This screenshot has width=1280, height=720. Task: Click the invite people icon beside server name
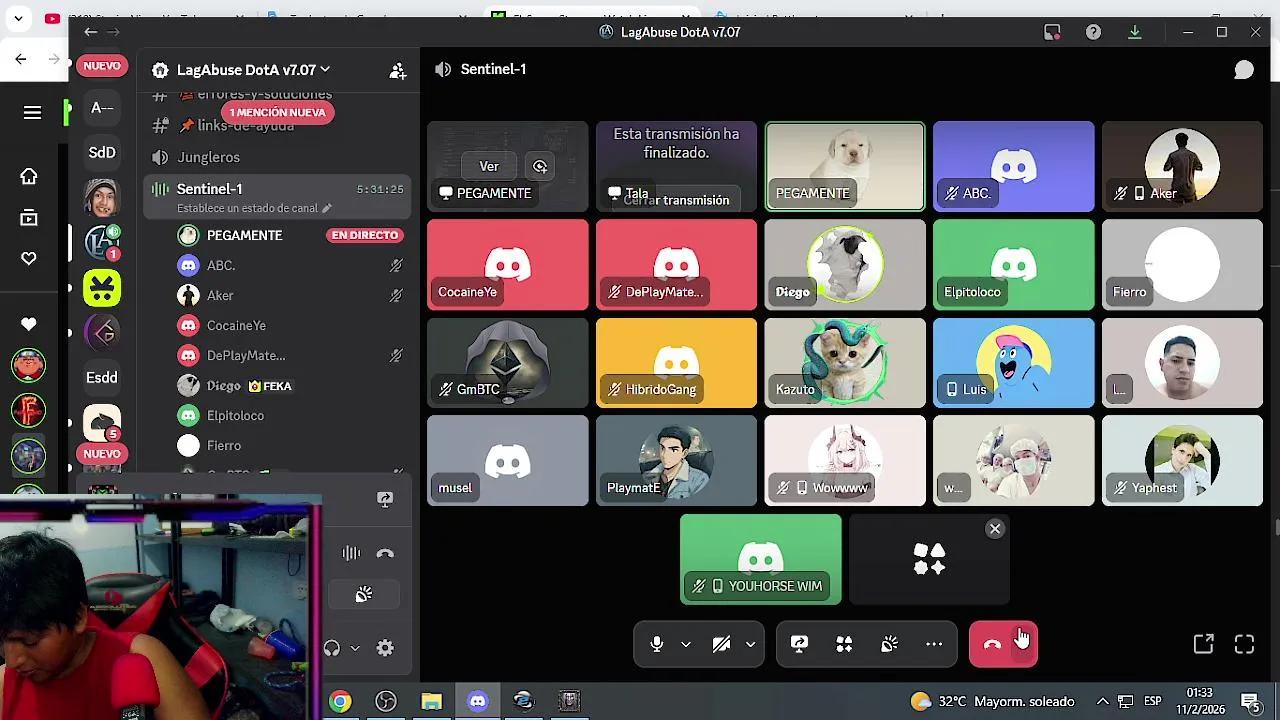tap(398, 70)
